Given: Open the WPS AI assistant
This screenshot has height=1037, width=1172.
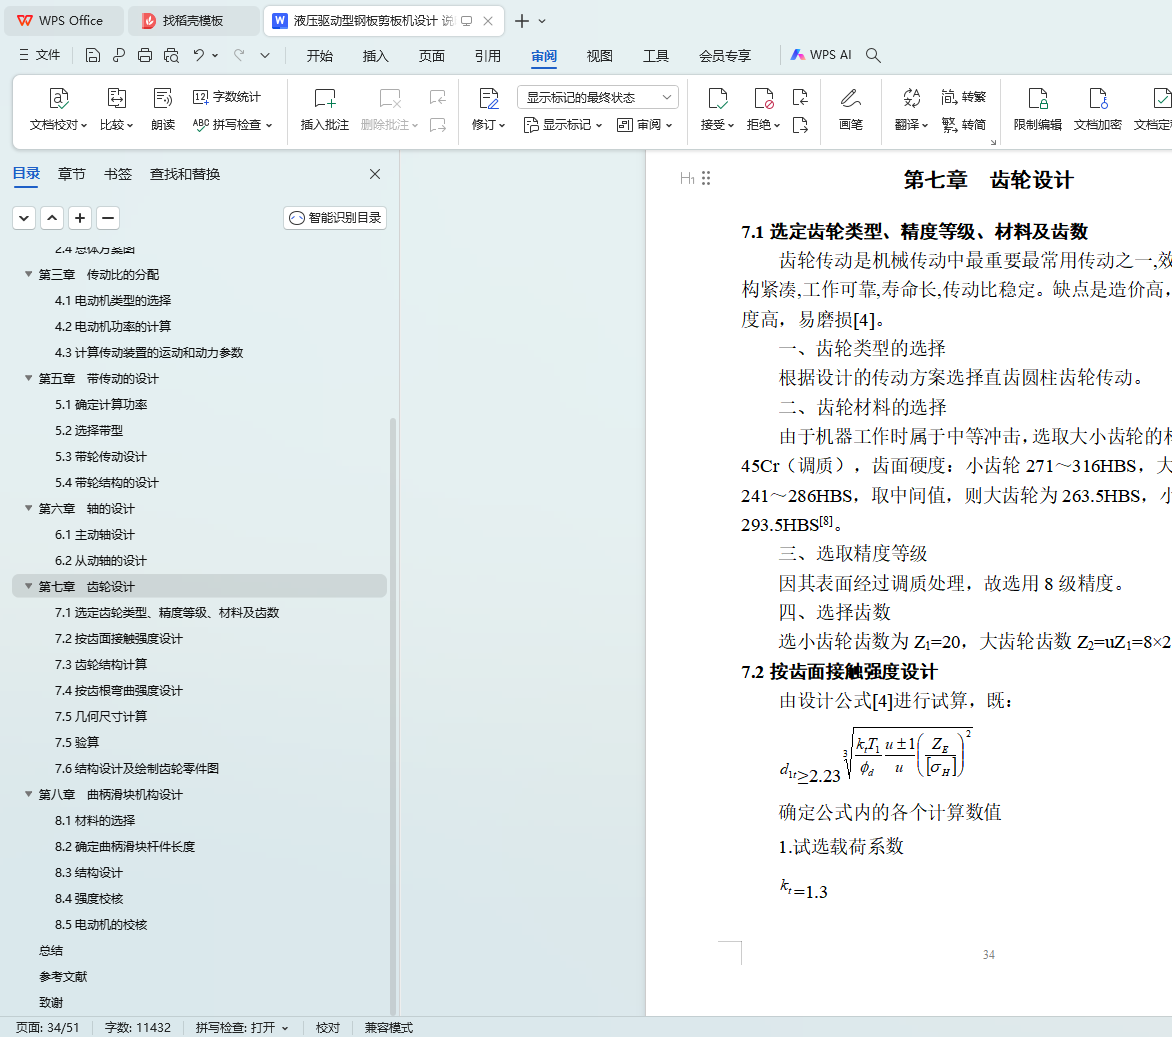Looking at the screenshot, I should pos(821,55).
